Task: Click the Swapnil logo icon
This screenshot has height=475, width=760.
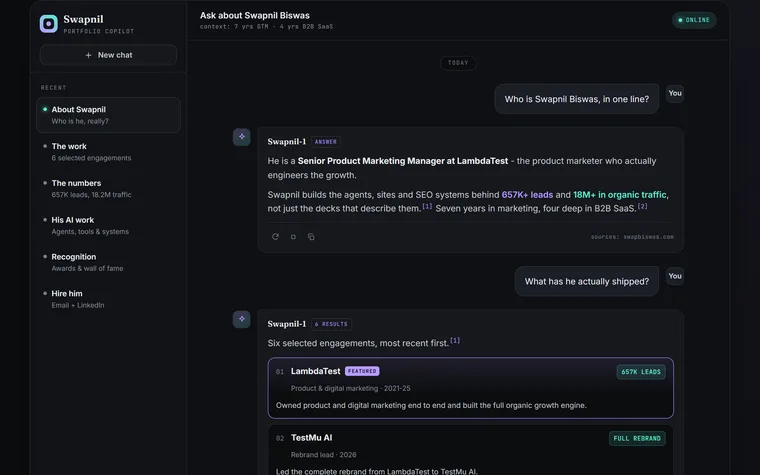Action: point(48,24)
